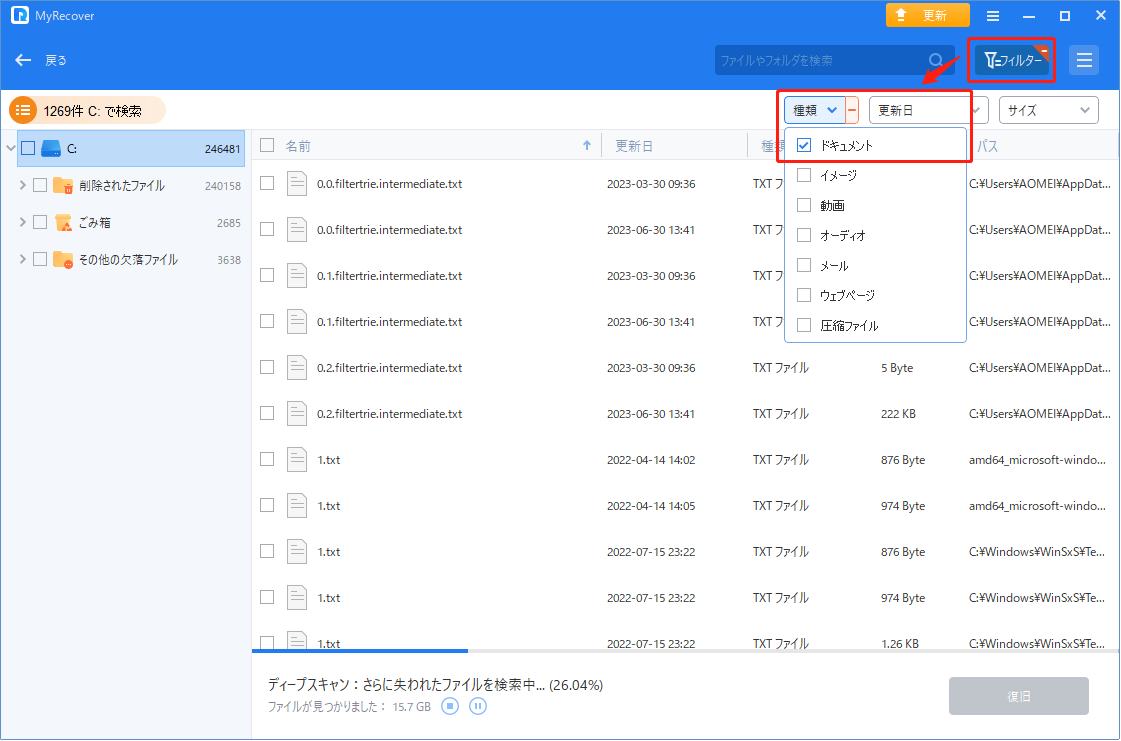The height and width of the screenshot is (741, 1121).
Task: Check the イメージ filter option
Action: pos(804,176)
